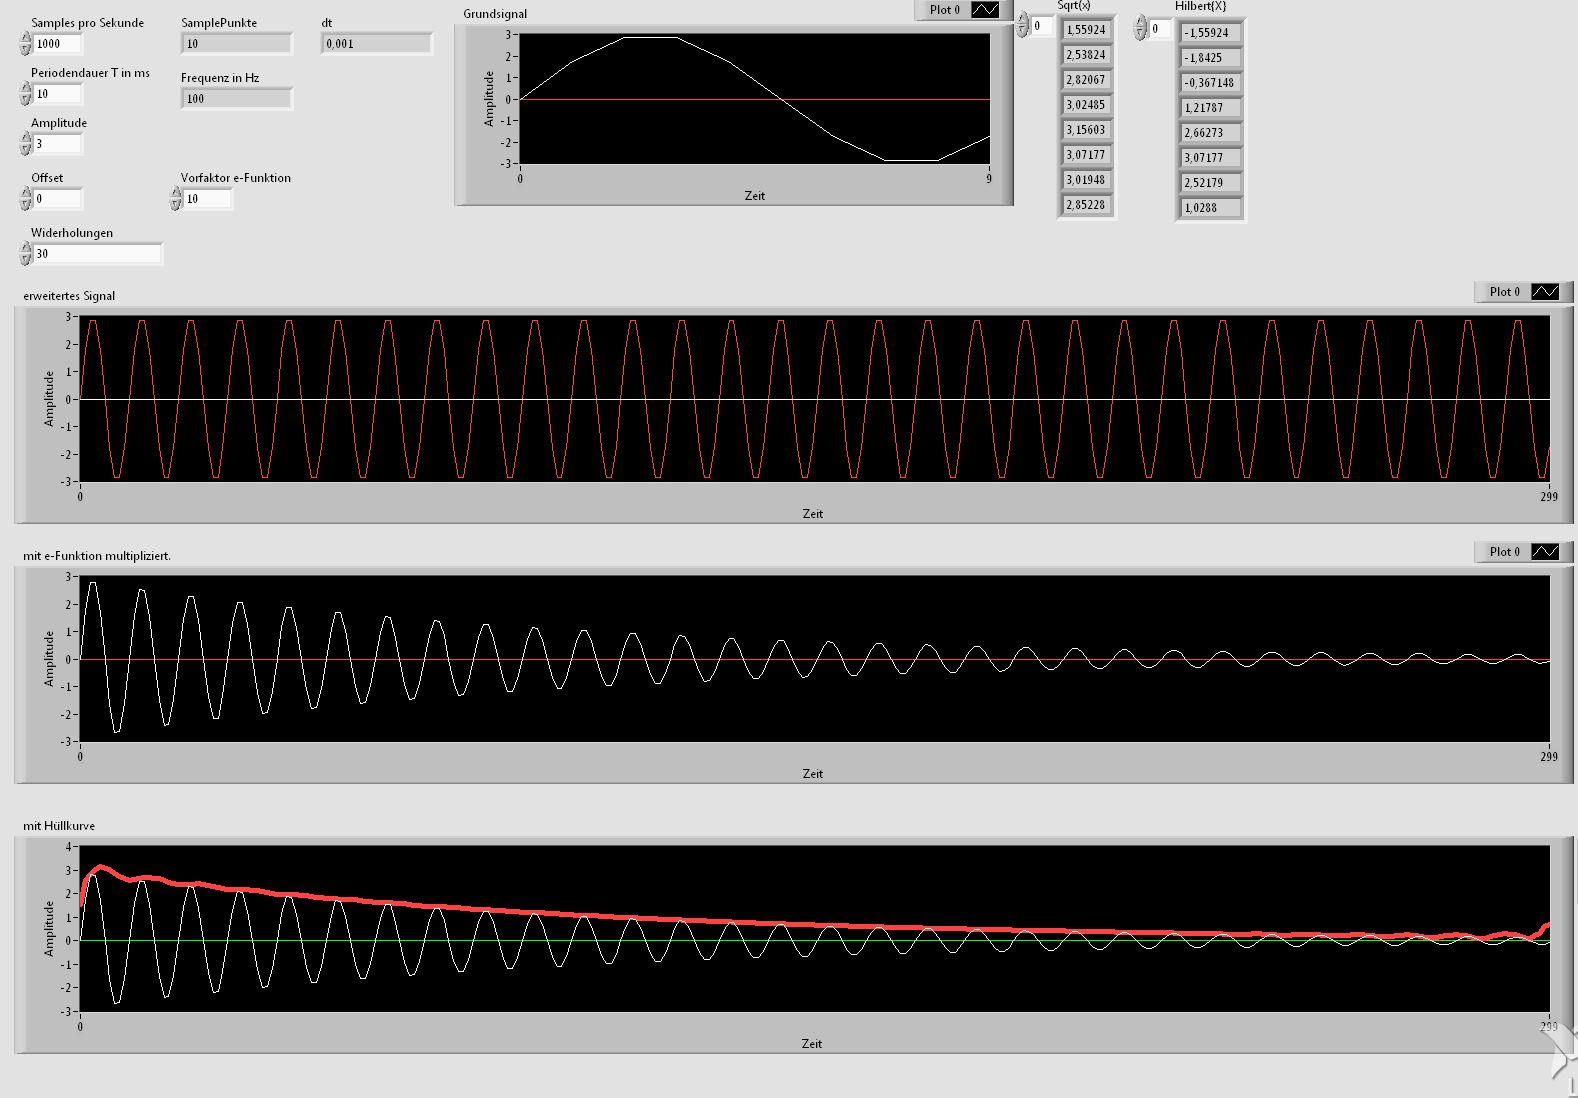Select Sqrt(x) element 1,55924
This screenshot has height=1098, width=1578.
[x=1086, y=30]
